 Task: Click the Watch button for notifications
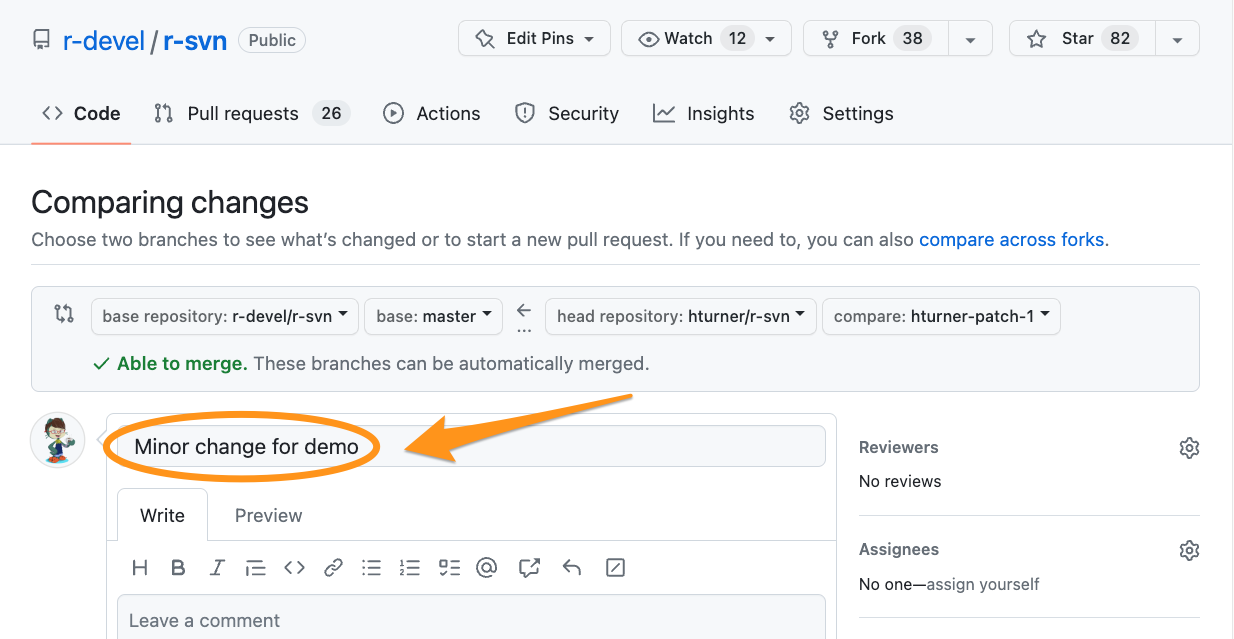coord(688,39)
